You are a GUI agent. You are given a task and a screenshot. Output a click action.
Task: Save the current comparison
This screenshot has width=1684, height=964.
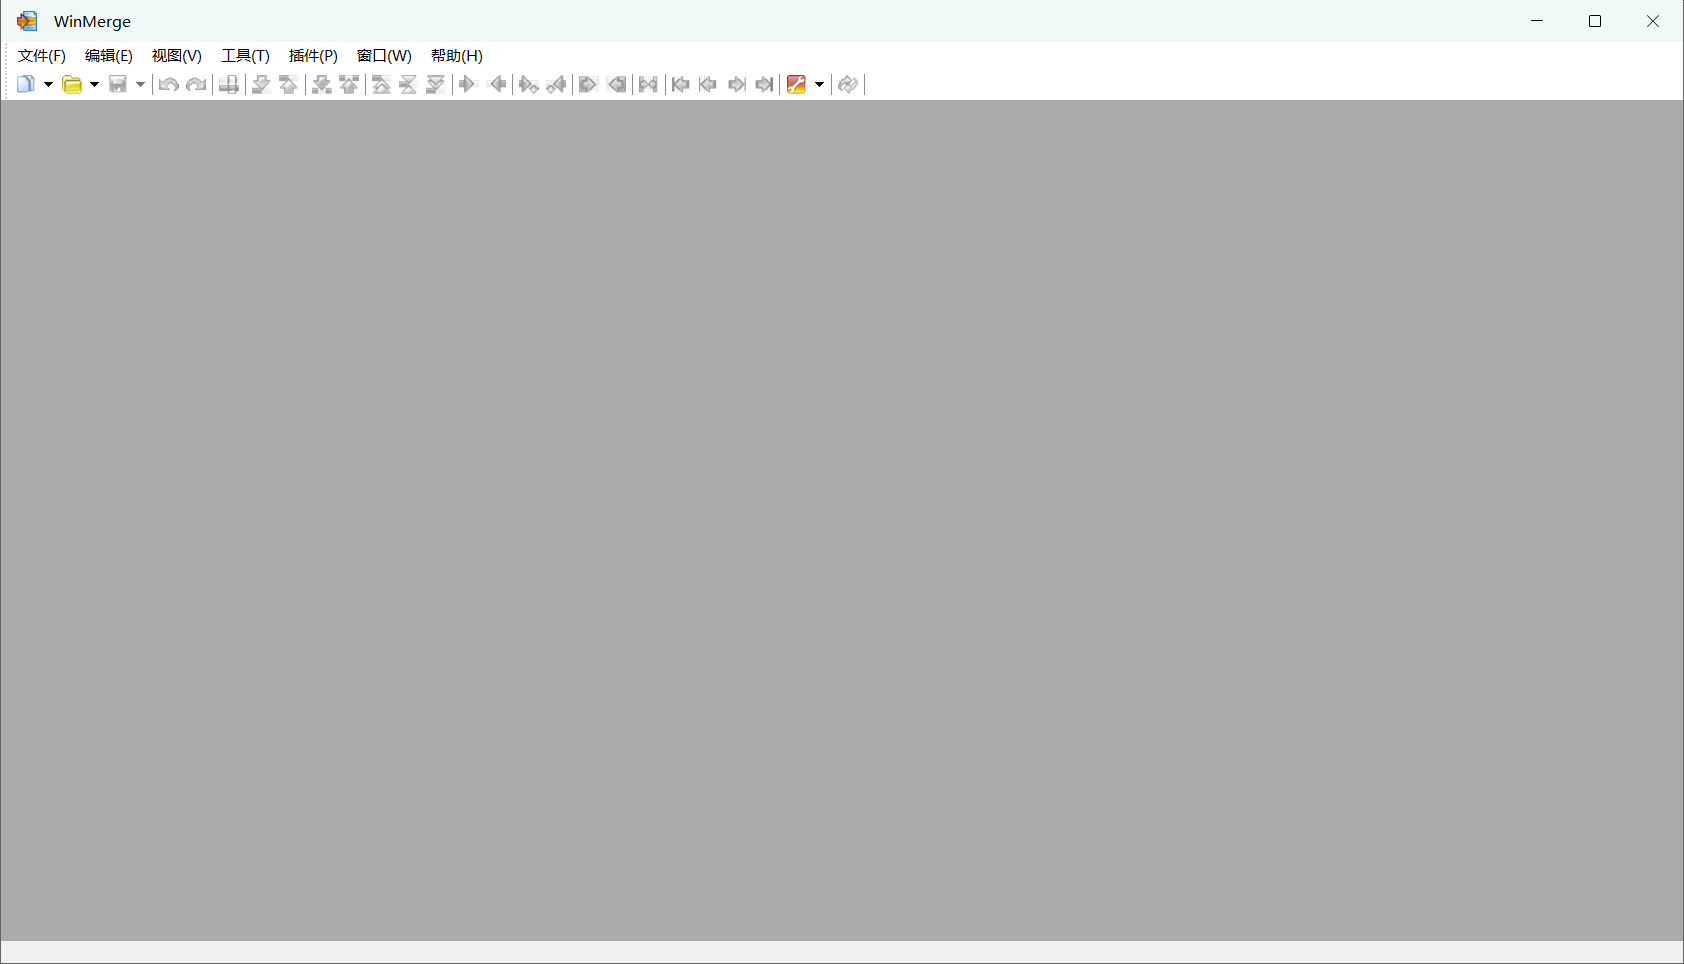(118, 84)
